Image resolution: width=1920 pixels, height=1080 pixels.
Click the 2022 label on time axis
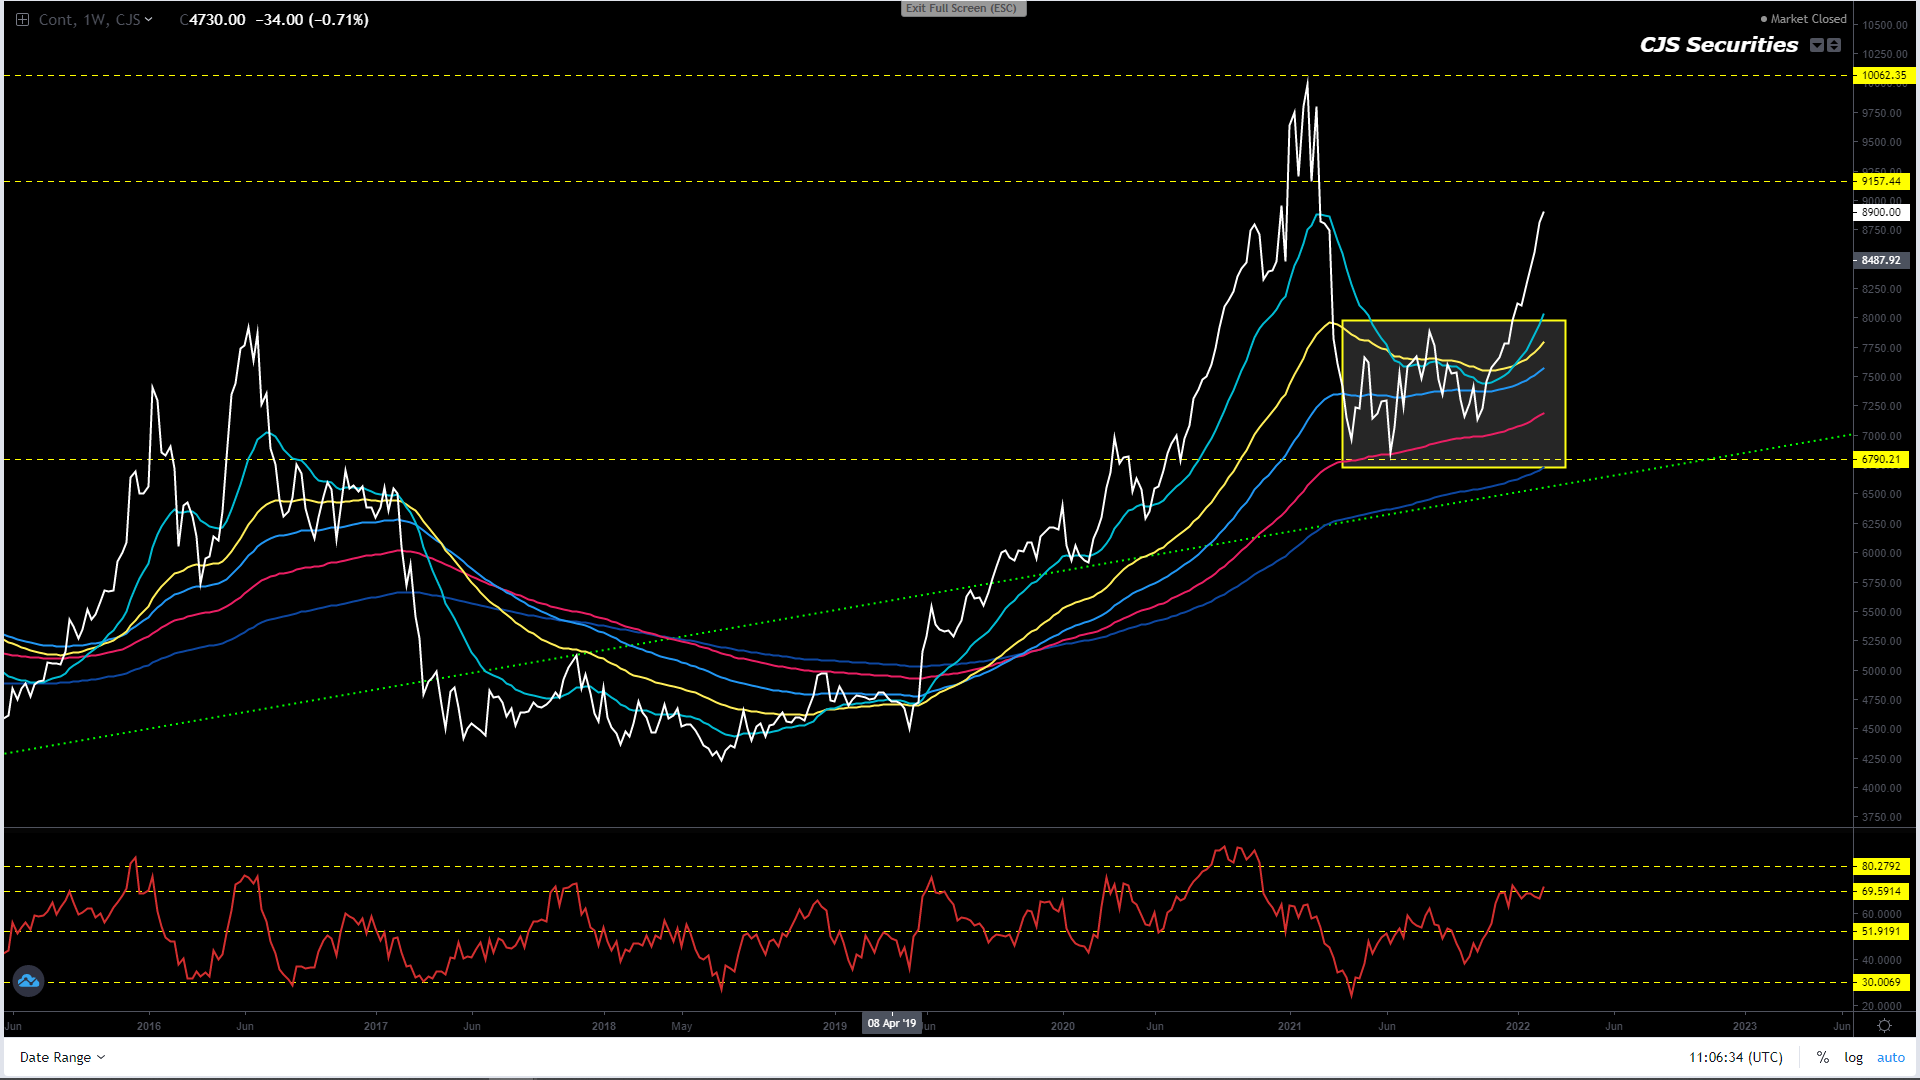1517,1026
